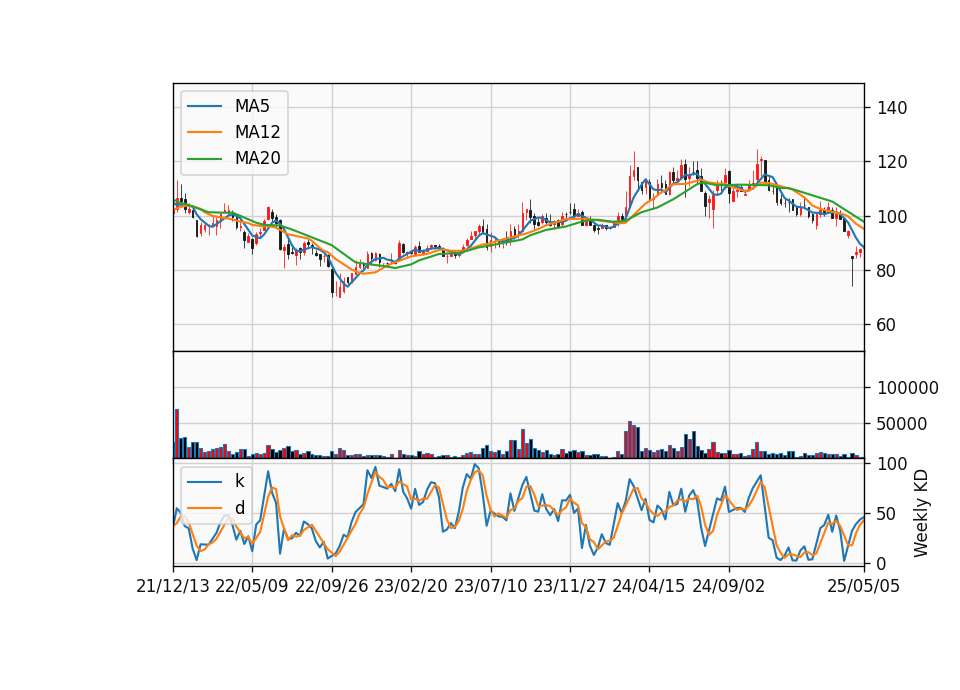The height and width of the screenshot is (690, 960).
Task: Click the last candlestick with long lower wick
Action: (x=852, y=271)
